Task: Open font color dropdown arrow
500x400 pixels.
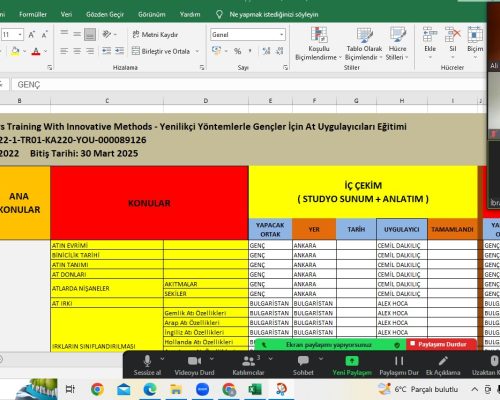Action: tap(45, 51)
